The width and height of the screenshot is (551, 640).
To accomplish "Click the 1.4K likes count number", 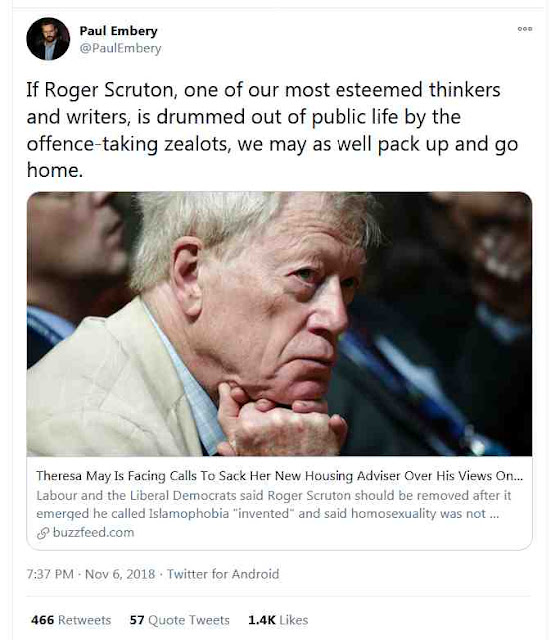I will click(262, 620).
